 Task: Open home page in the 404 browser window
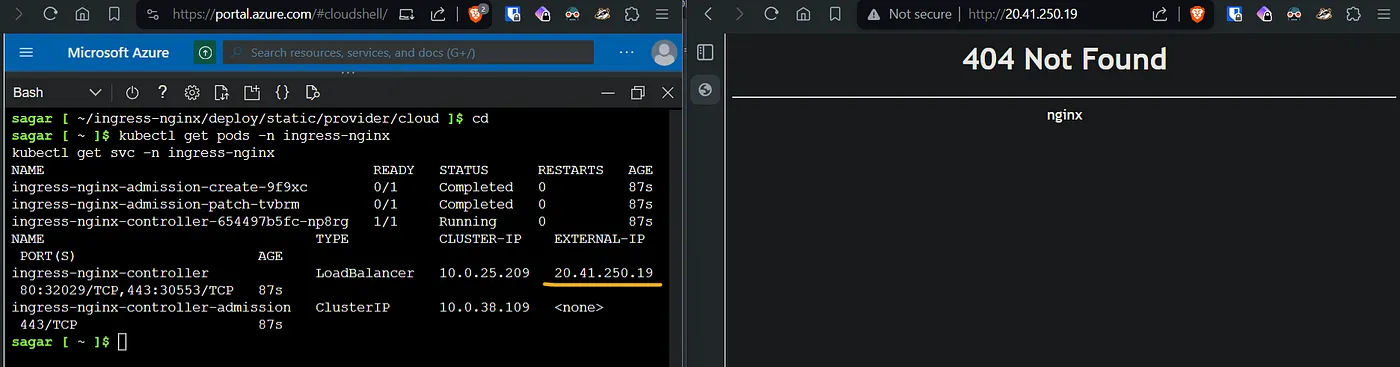pyautogui.click(x=804, y=15)
